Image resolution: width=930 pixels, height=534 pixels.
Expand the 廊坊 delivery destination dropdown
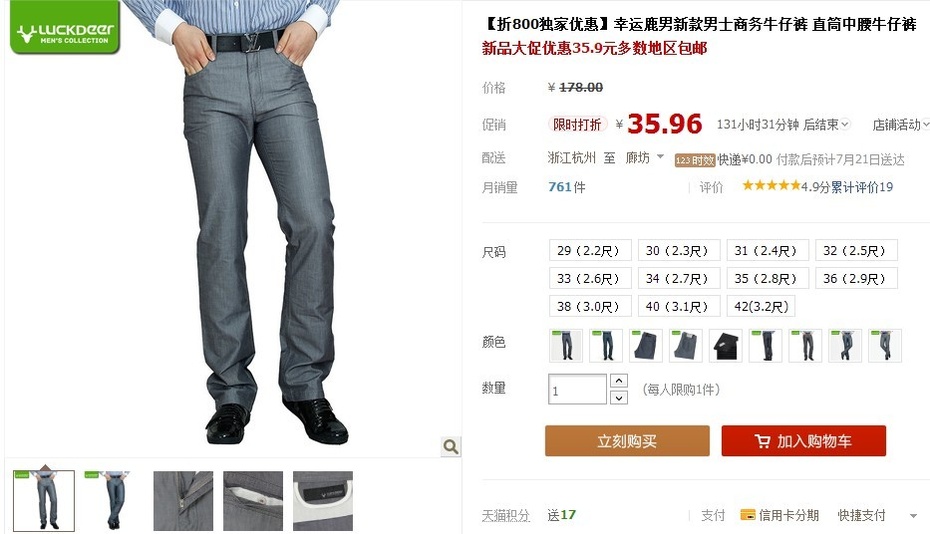(660, 157)
